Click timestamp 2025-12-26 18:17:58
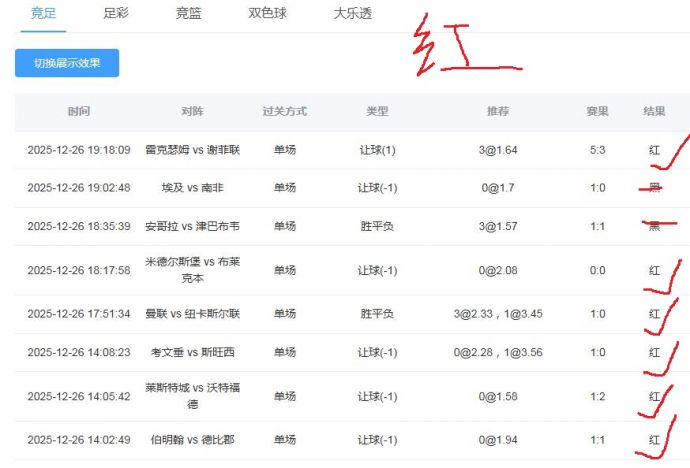Screen dimensions: 690x468 coord(79,270)
